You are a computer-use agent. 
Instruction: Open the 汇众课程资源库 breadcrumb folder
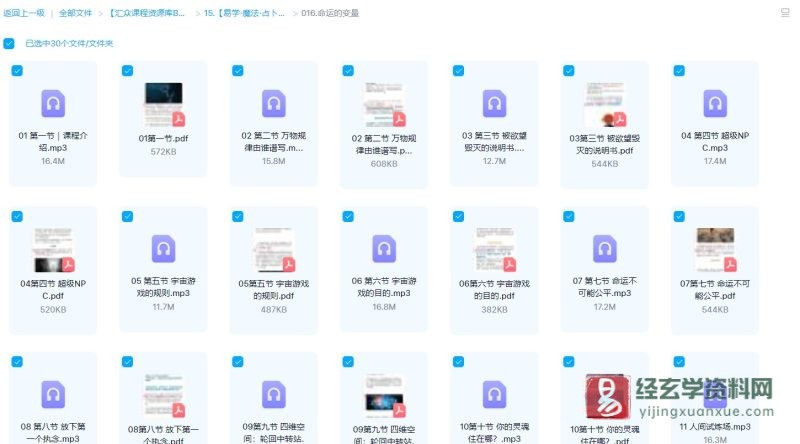pos(147,13)
